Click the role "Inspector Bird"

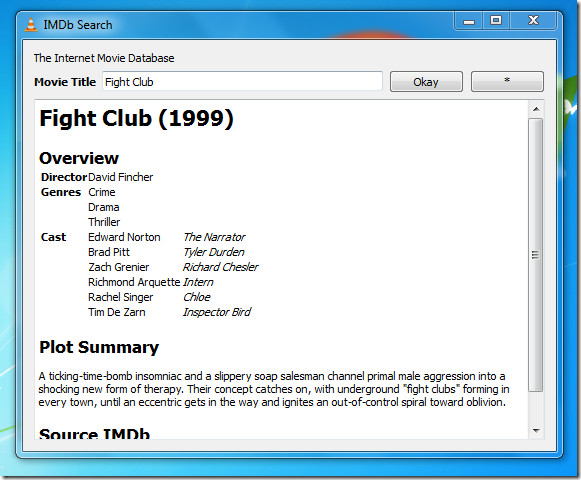pos(217,312)
